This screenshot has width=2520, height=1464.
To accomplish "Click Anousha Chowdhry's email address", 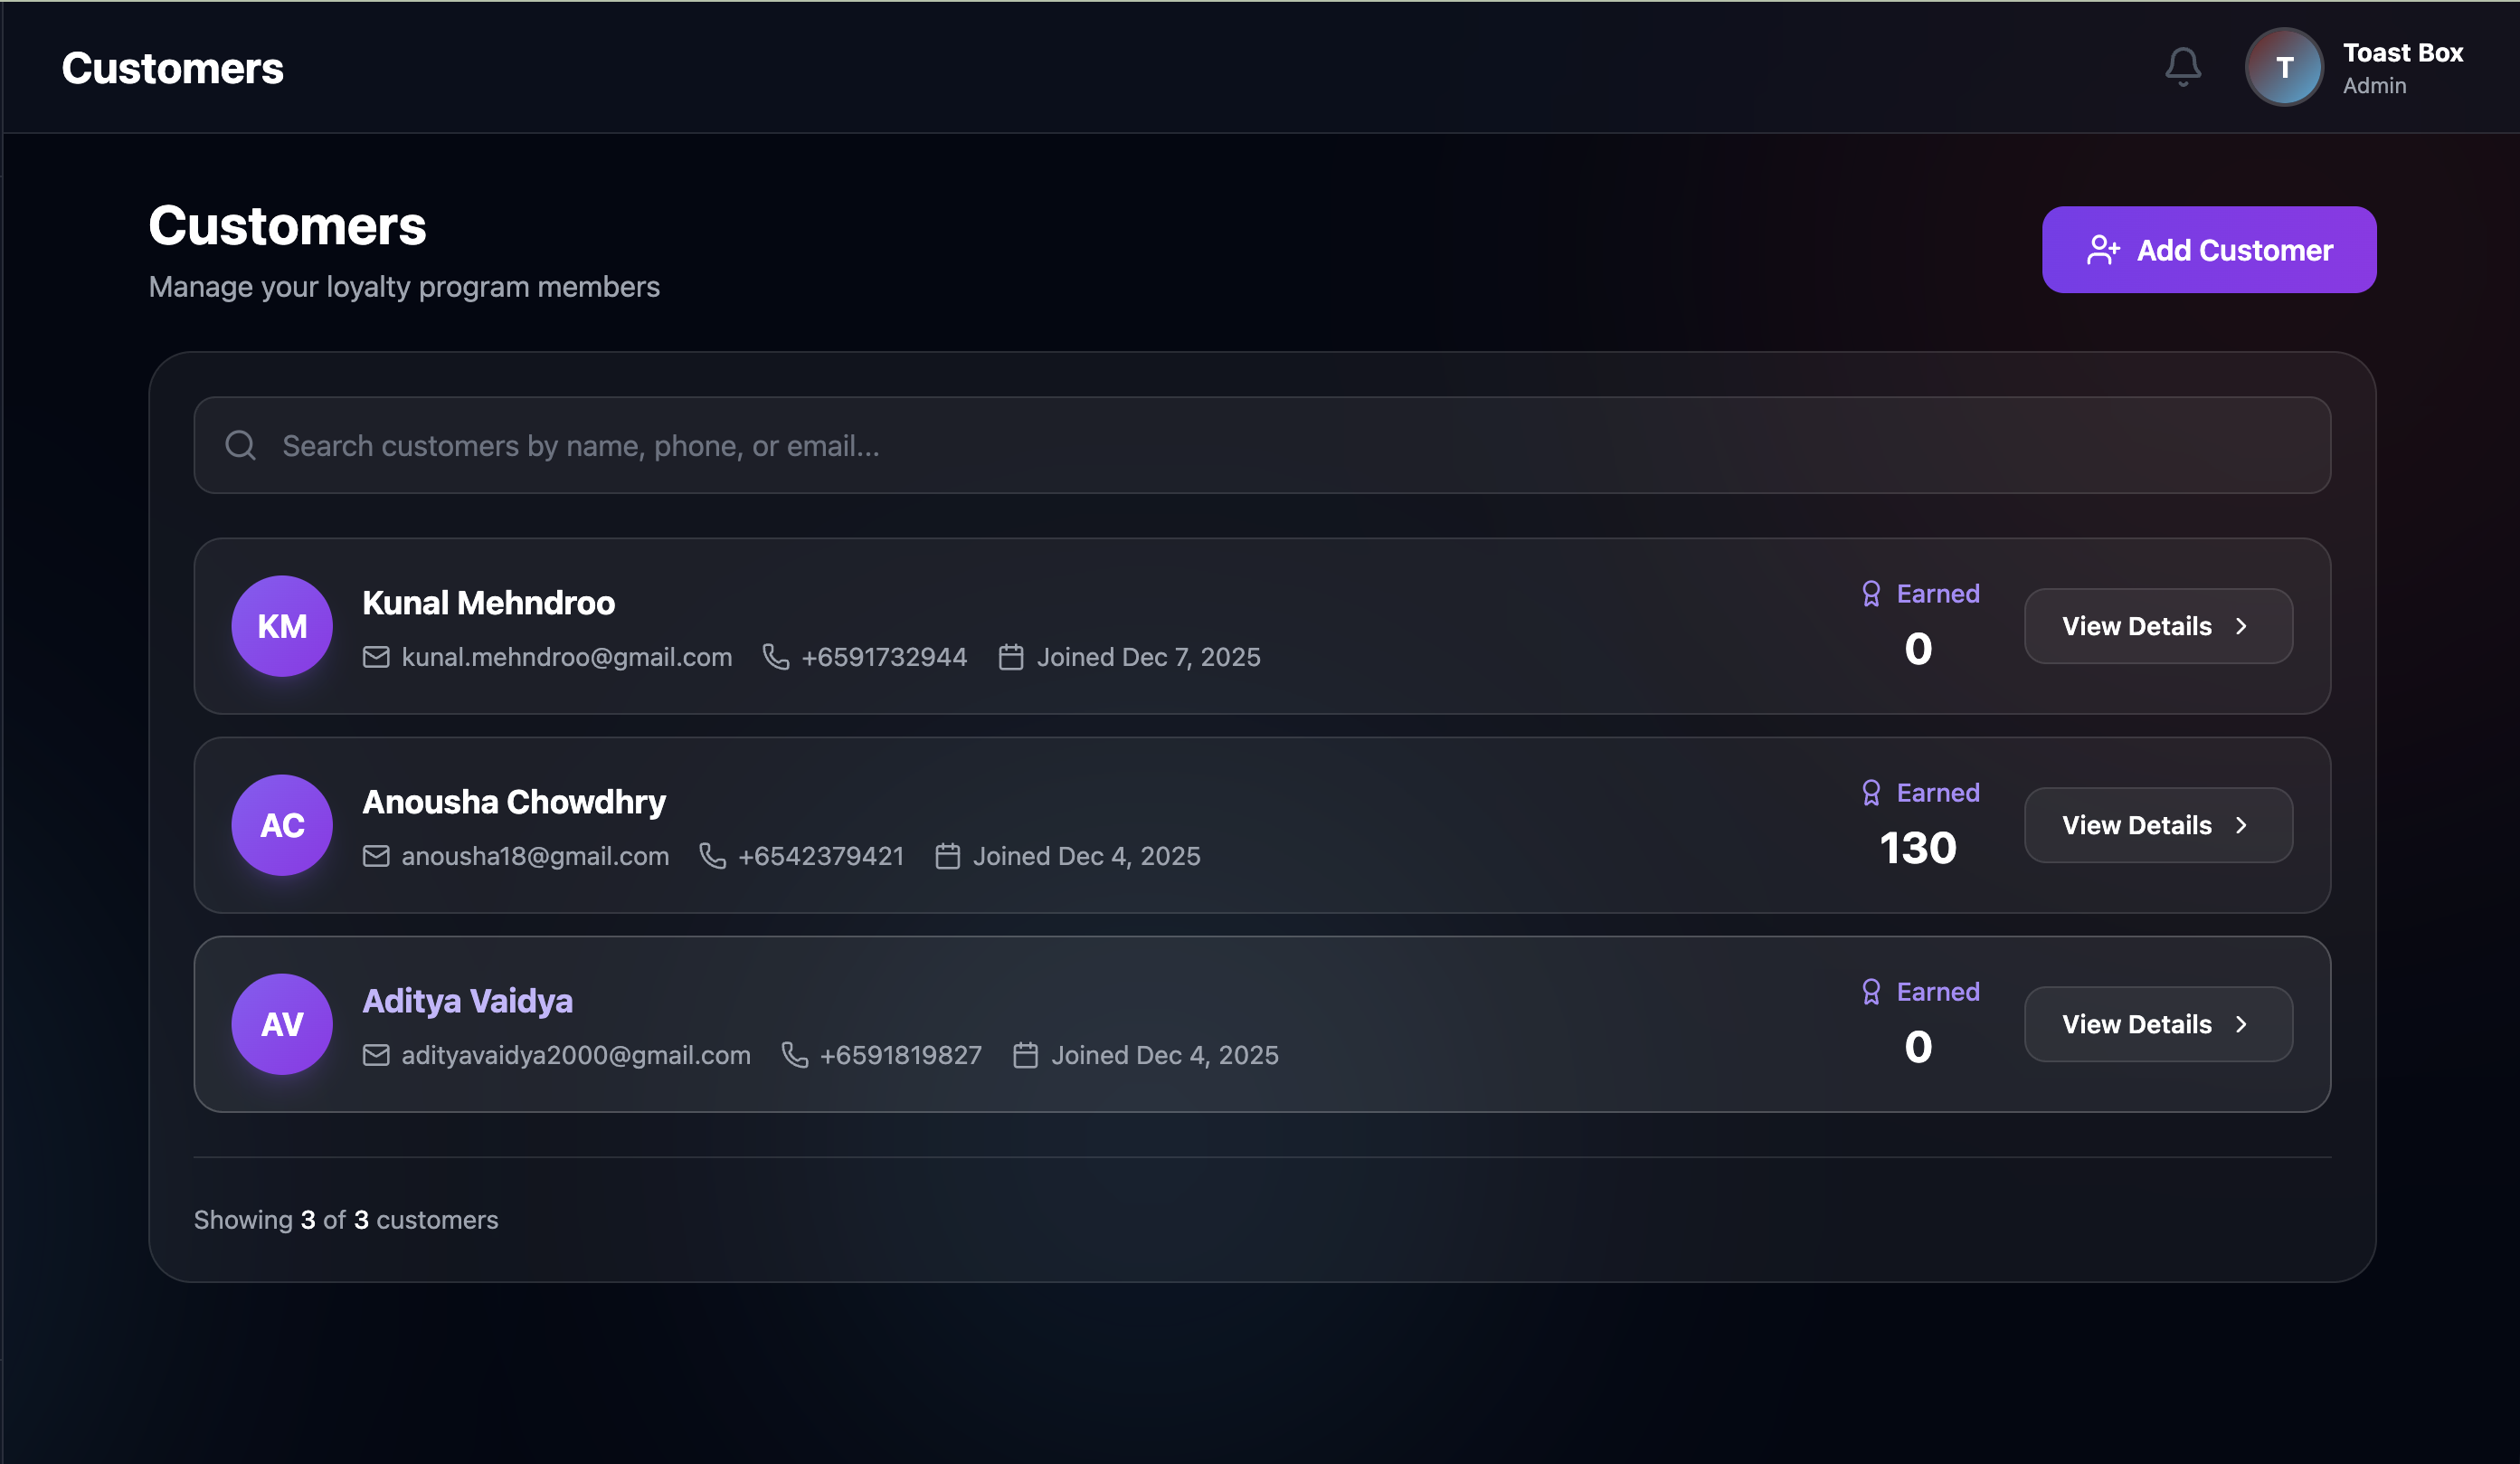I will (x=535, y=856).
